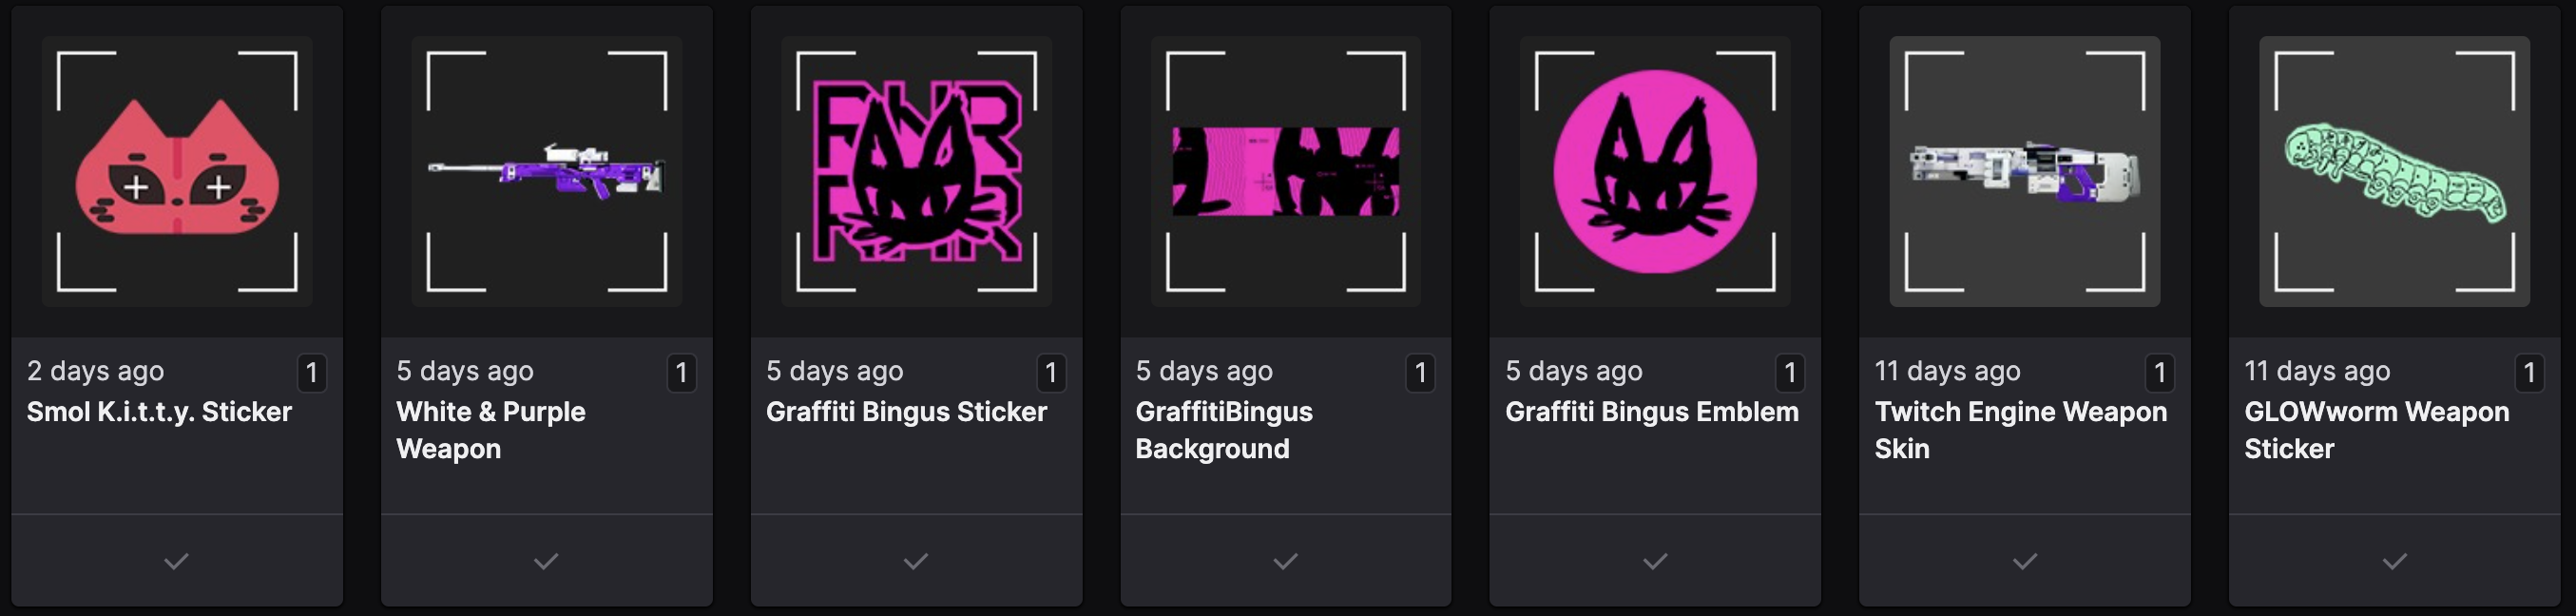This screenshot has height=616, width=2576.
Task: Click the quantity badge on Graffiti Bingus Emblem
Action: pyautogui.click(x=1790, y=373)
